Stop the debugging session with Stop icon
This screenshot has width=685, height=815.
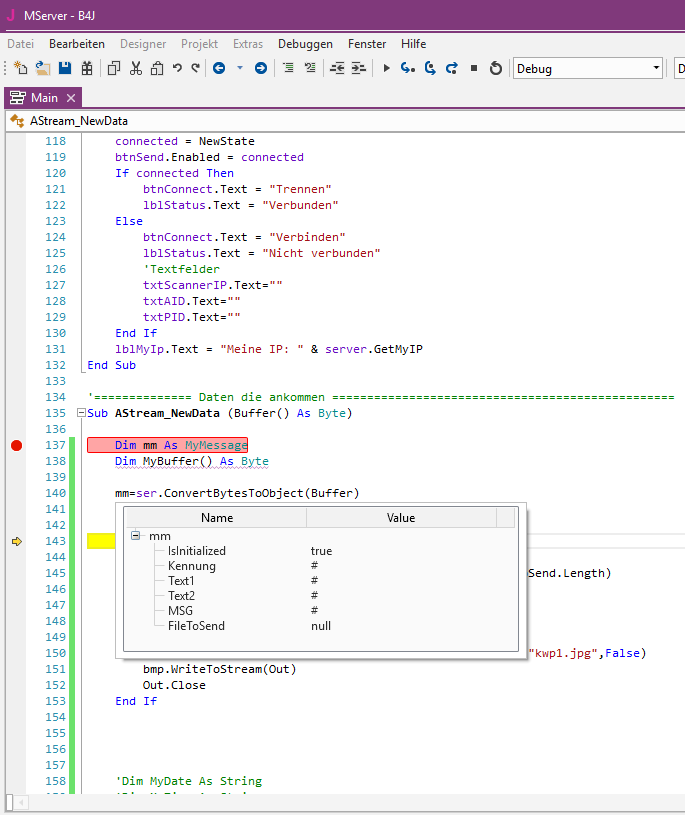(474, 68)
